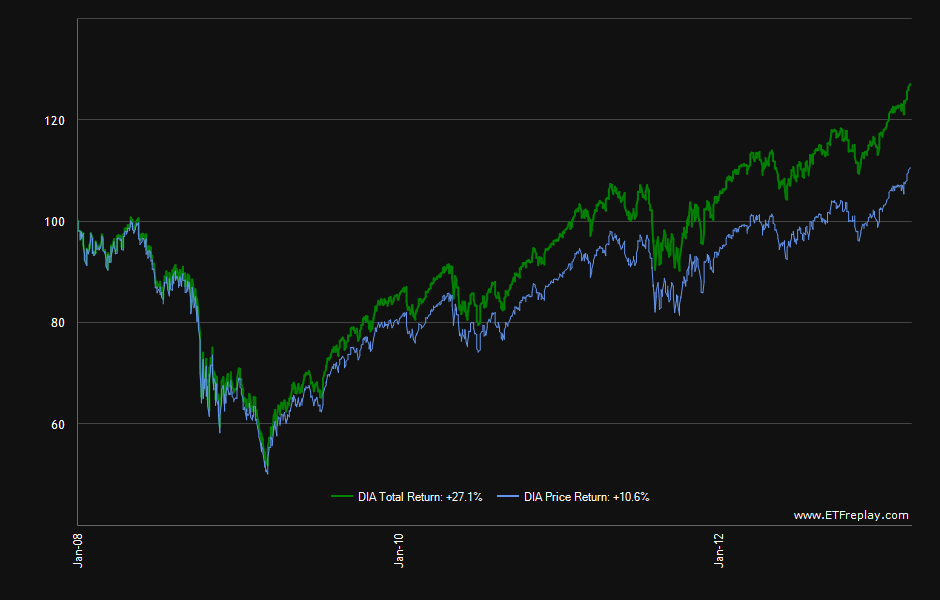Click the Jan-10 x-axis label

click(399, 550)
